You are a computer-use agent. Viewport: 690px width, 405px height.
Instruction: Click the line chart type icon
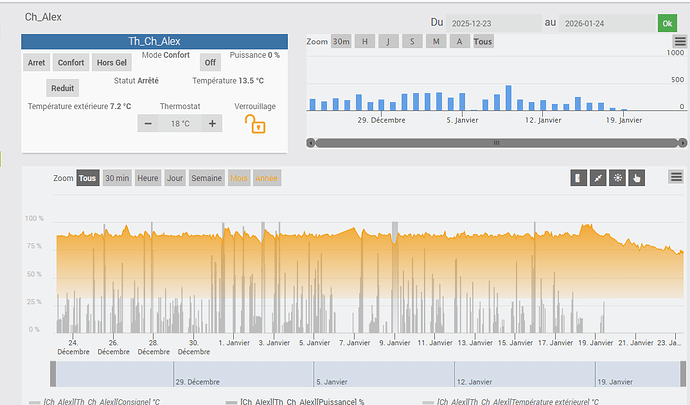[598, 178]
